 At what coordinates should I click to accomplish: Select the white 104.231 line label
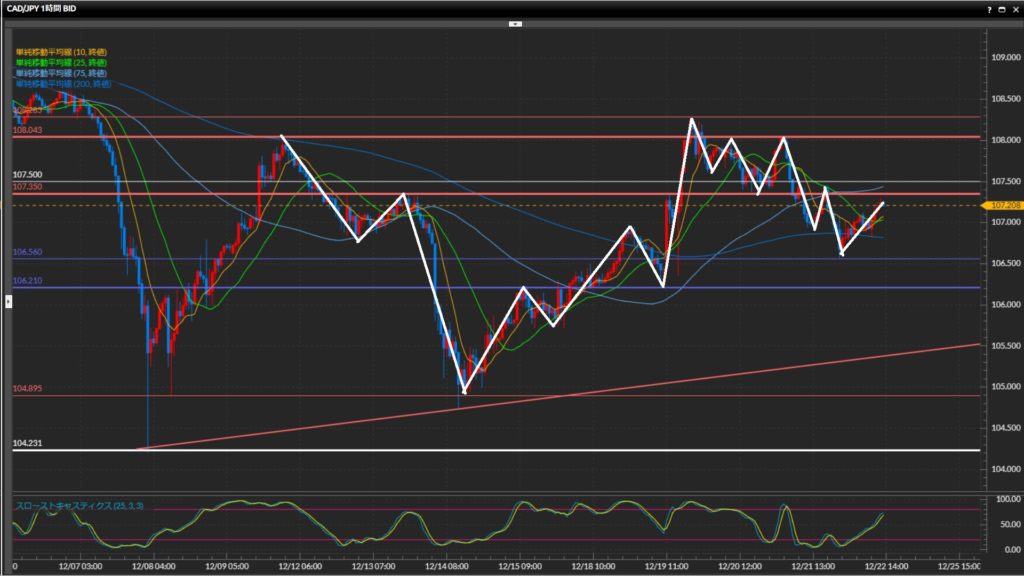[28, 442]
